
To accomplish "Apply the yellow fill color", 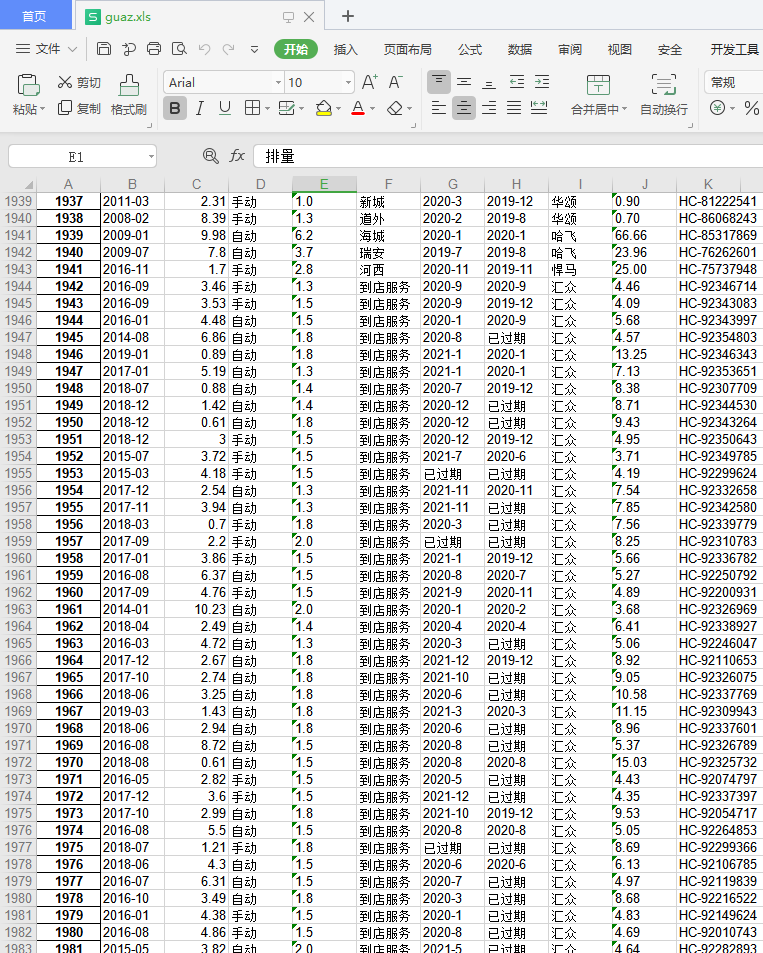I will click(x=323, y=108).
